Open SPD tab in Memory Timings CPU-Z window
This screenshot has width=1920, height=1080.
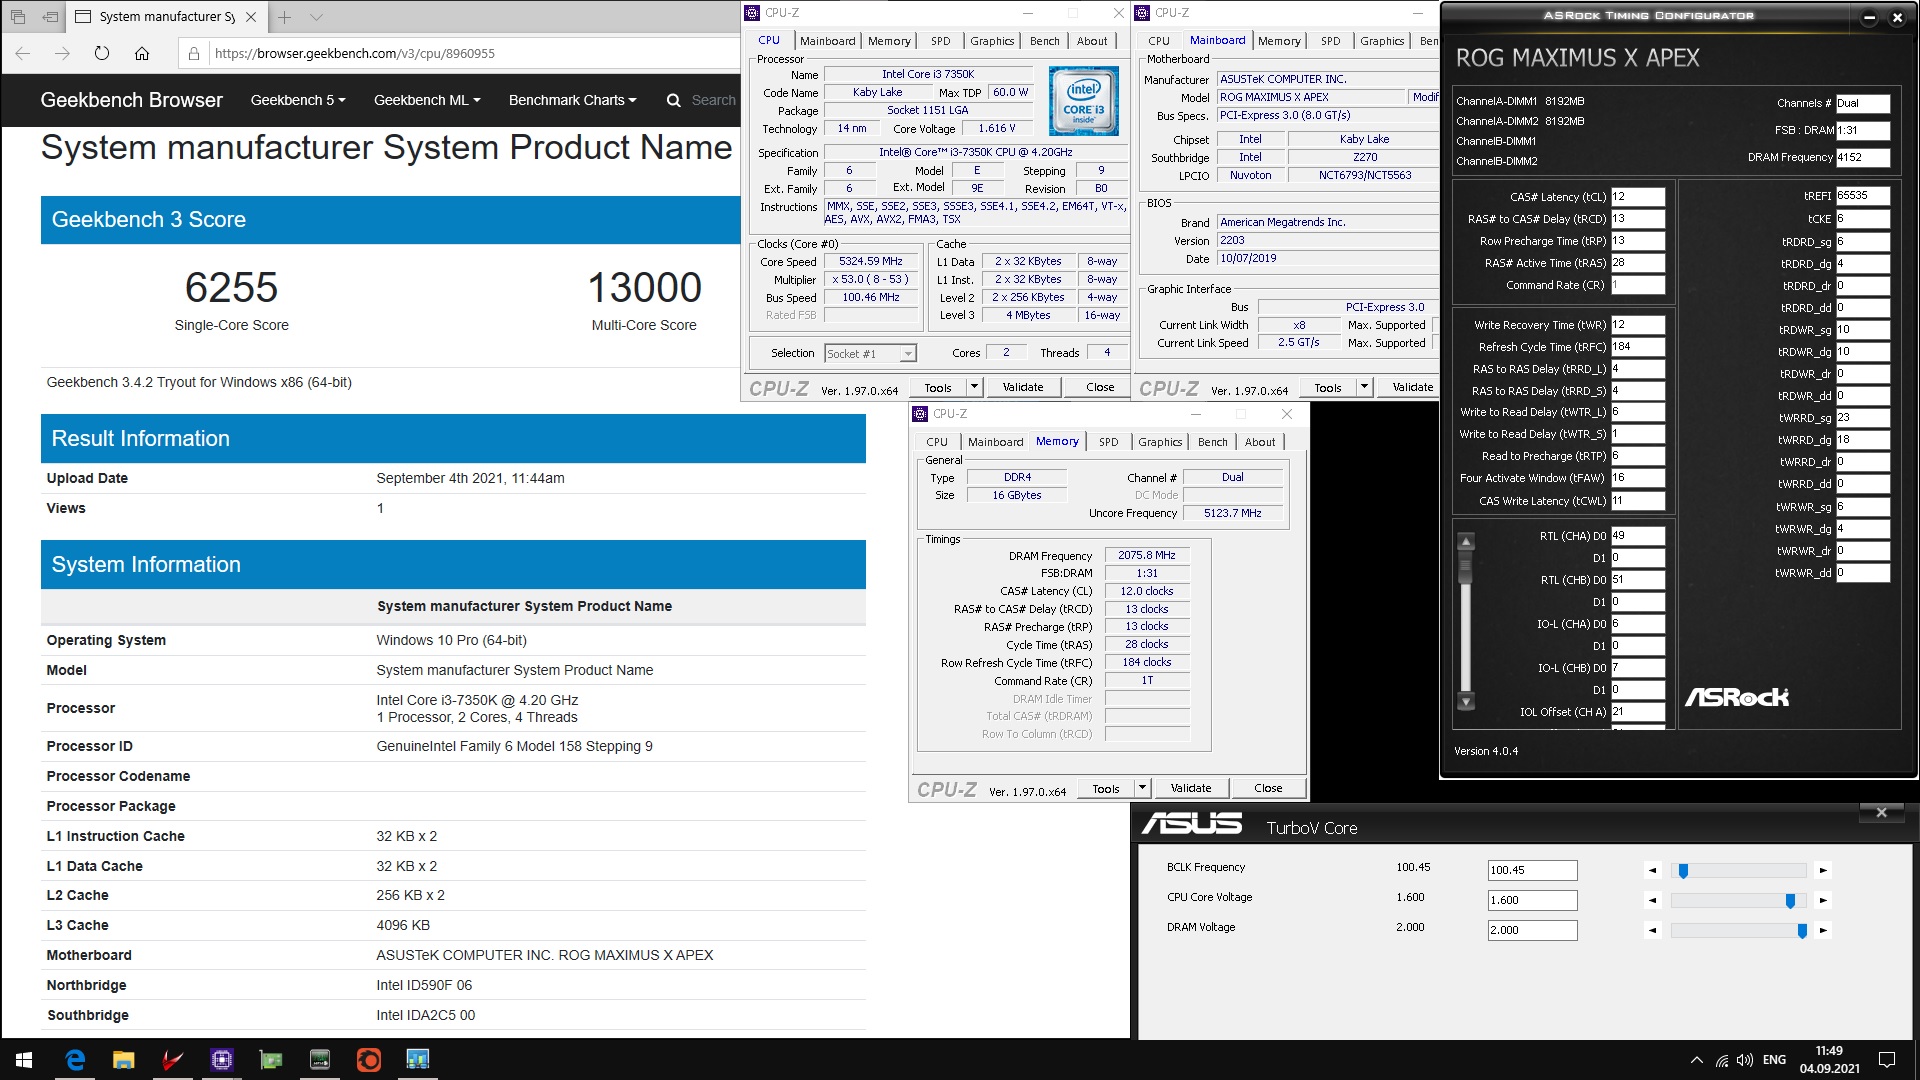tap(1108, 442)
